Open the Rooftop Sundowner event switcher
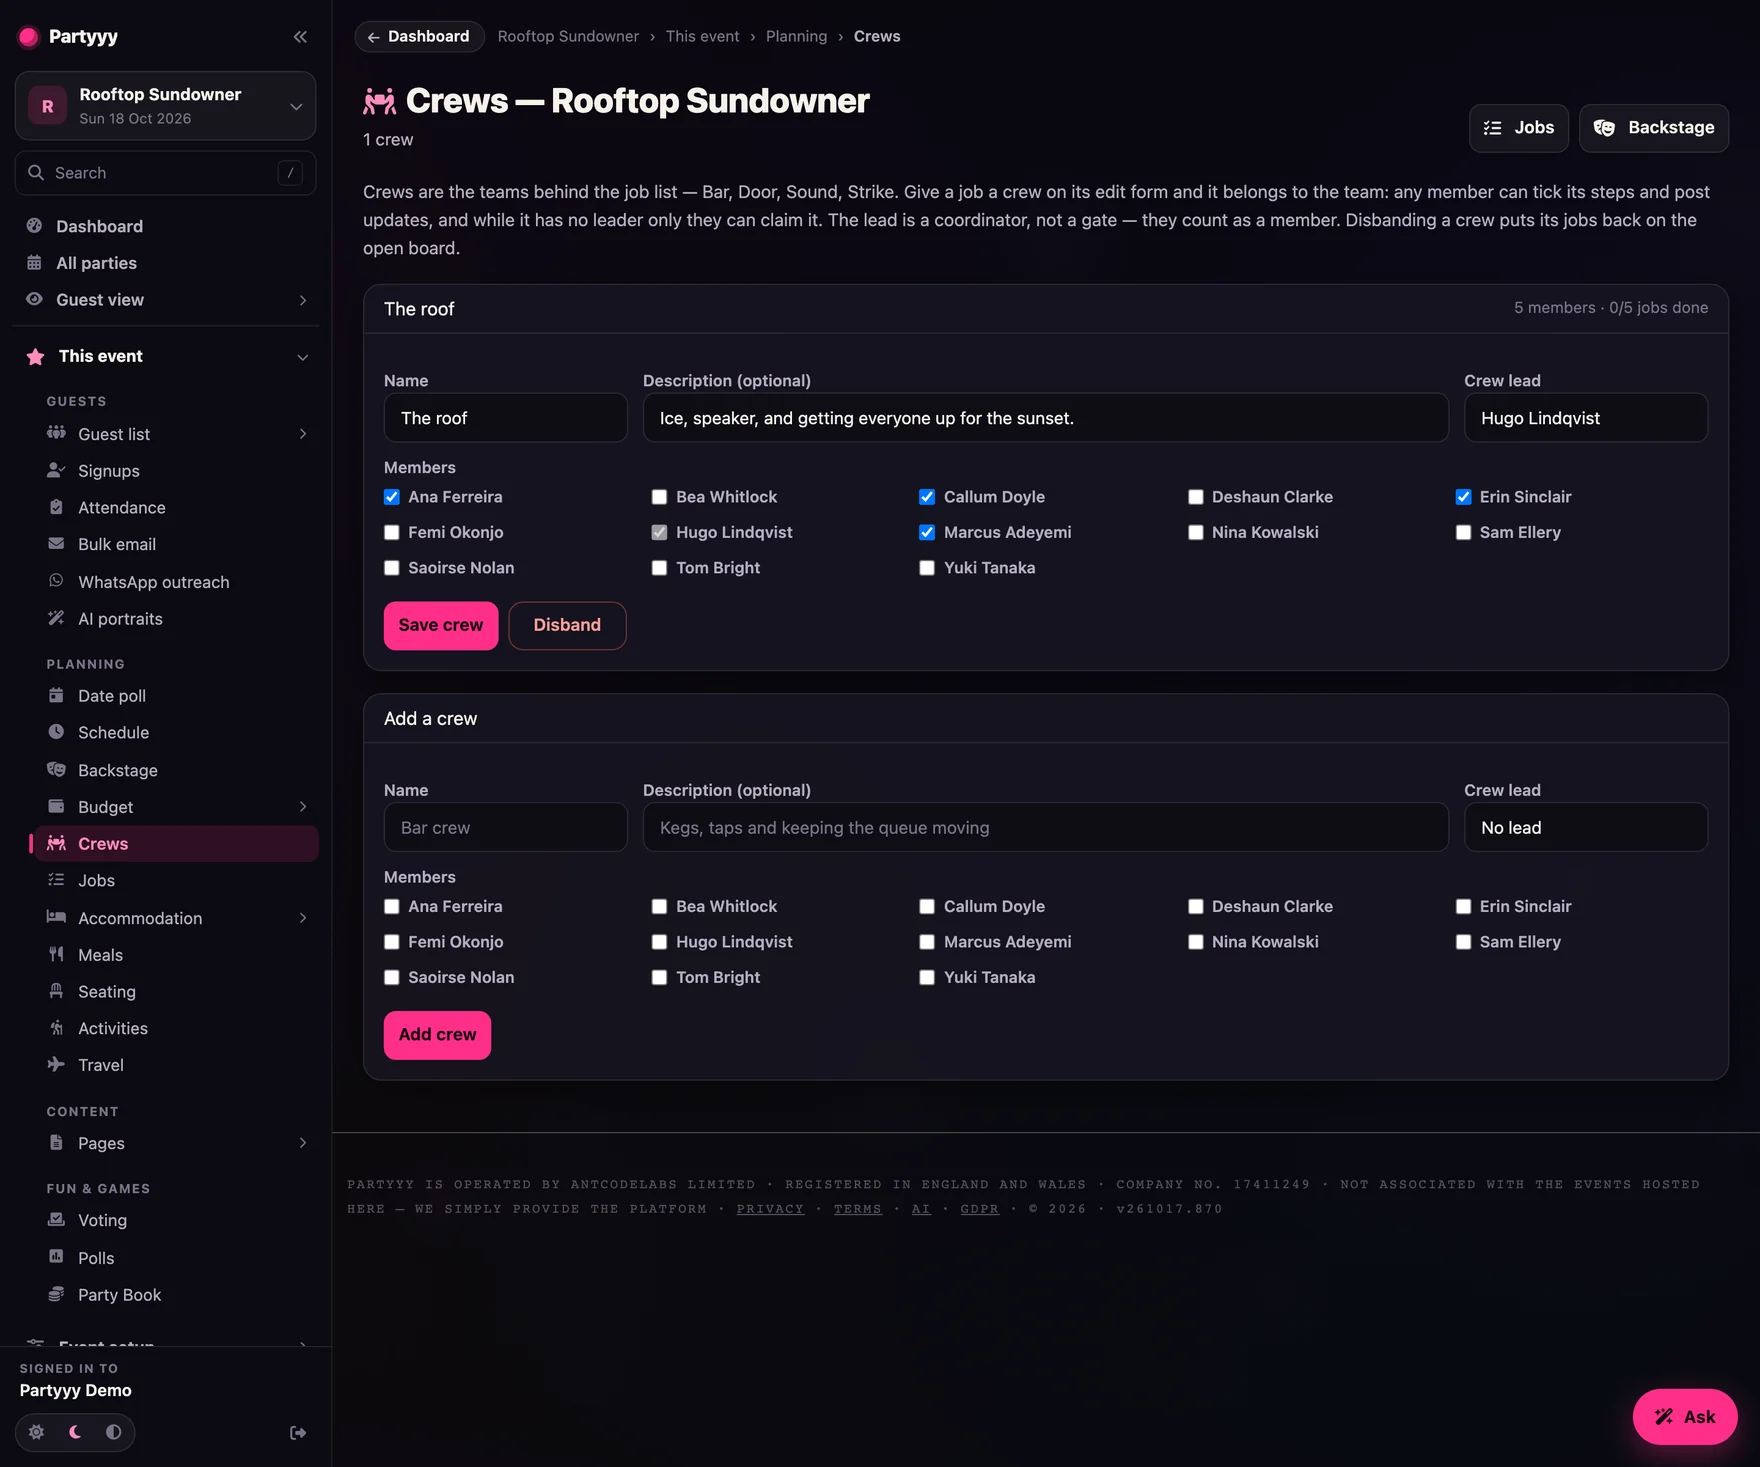The width and height of the screenshot is (1760, 1467). [x=165, y=106]
